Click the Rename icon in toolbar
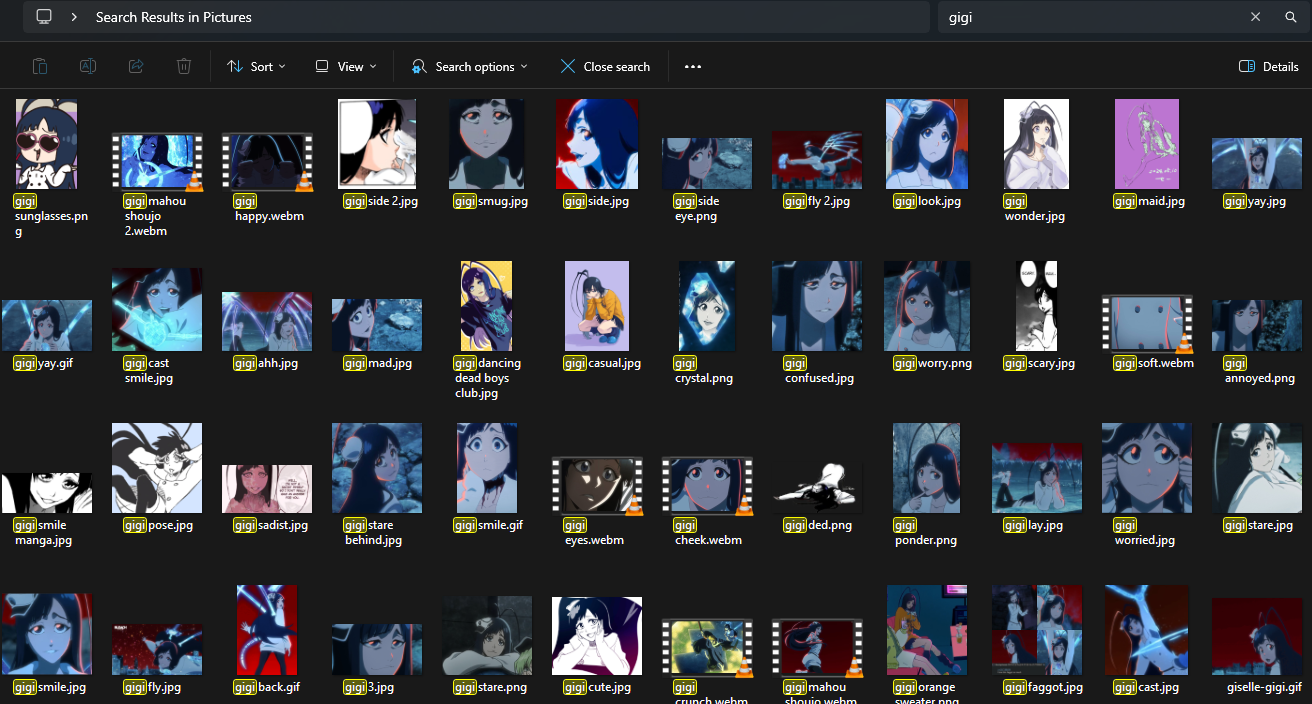The width and height of the screenshot is (1312, 704). tap(88, 66)
